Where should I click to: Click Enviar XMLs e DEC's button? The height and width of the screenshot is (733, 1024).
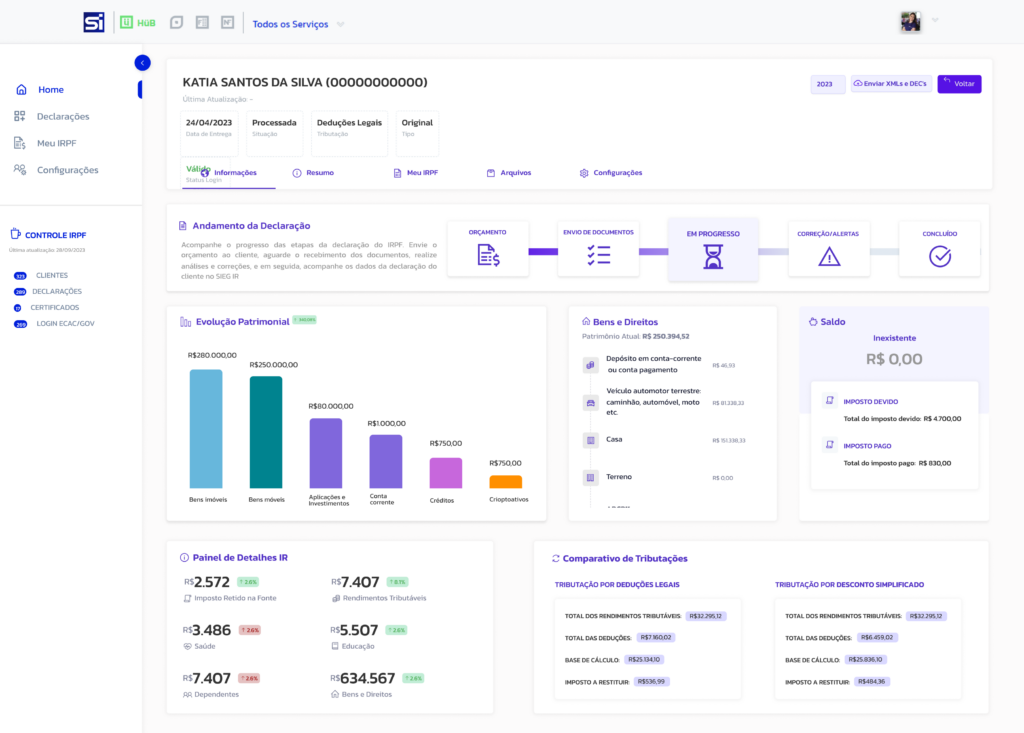(x=891, y=84)
